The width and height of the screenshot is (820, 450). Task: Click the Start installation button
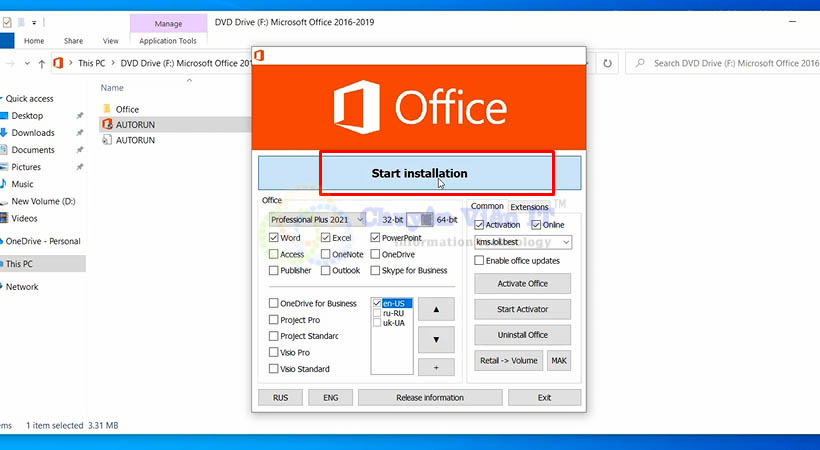(x=420, y=173)
